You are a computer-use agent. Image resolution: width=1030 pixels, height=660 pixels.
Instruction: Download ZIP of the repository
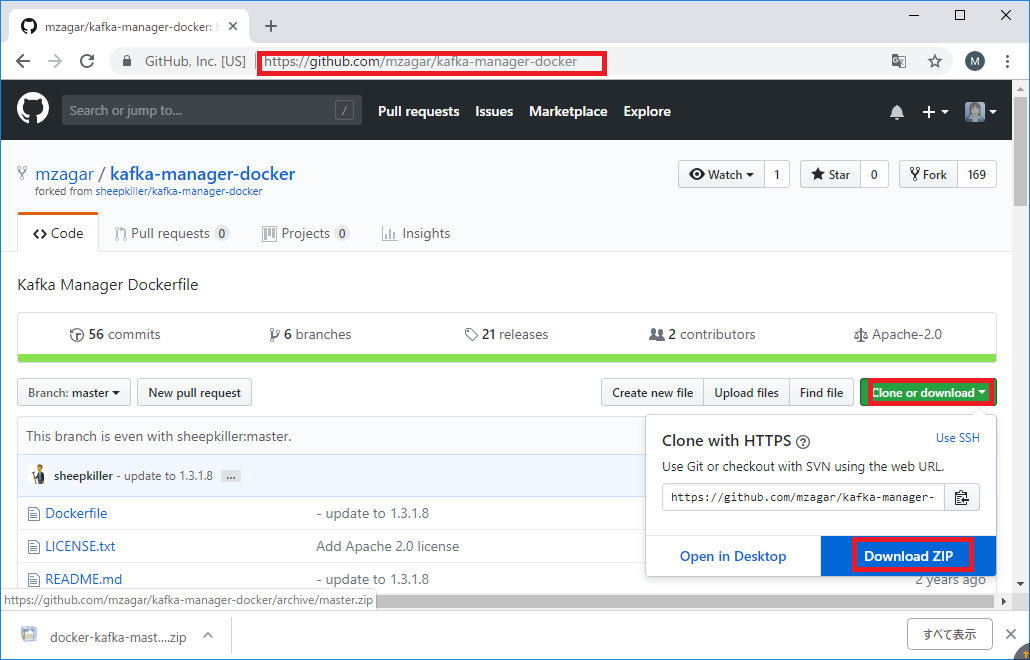tap(911, 555)
